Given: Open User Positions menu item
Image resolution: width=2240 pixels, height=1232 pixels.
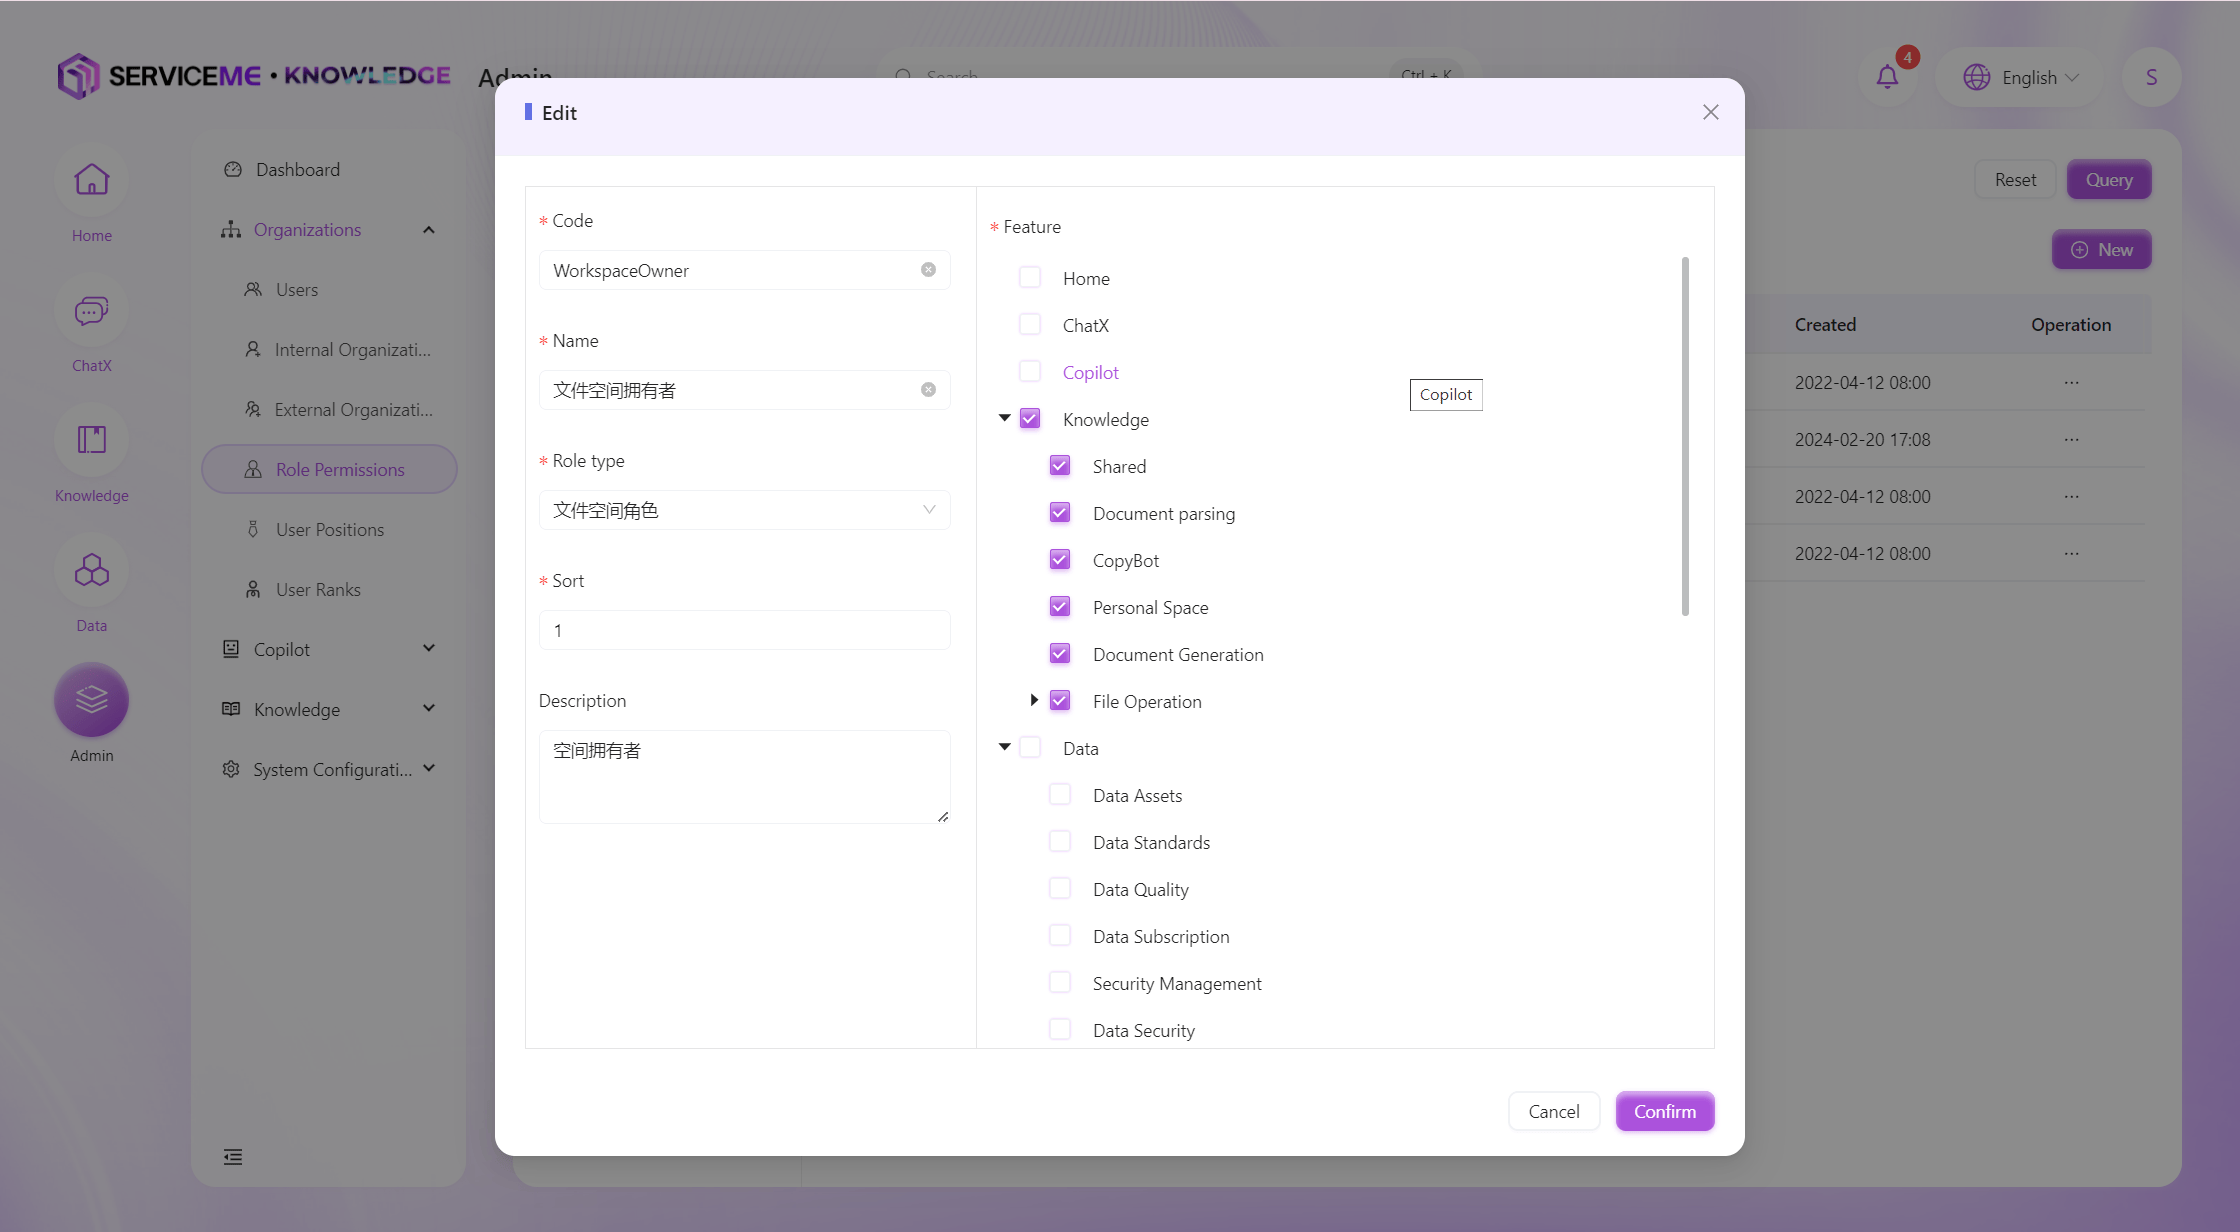Looking at the screenshot, I should pyautogui.click(x=330, y=530).
